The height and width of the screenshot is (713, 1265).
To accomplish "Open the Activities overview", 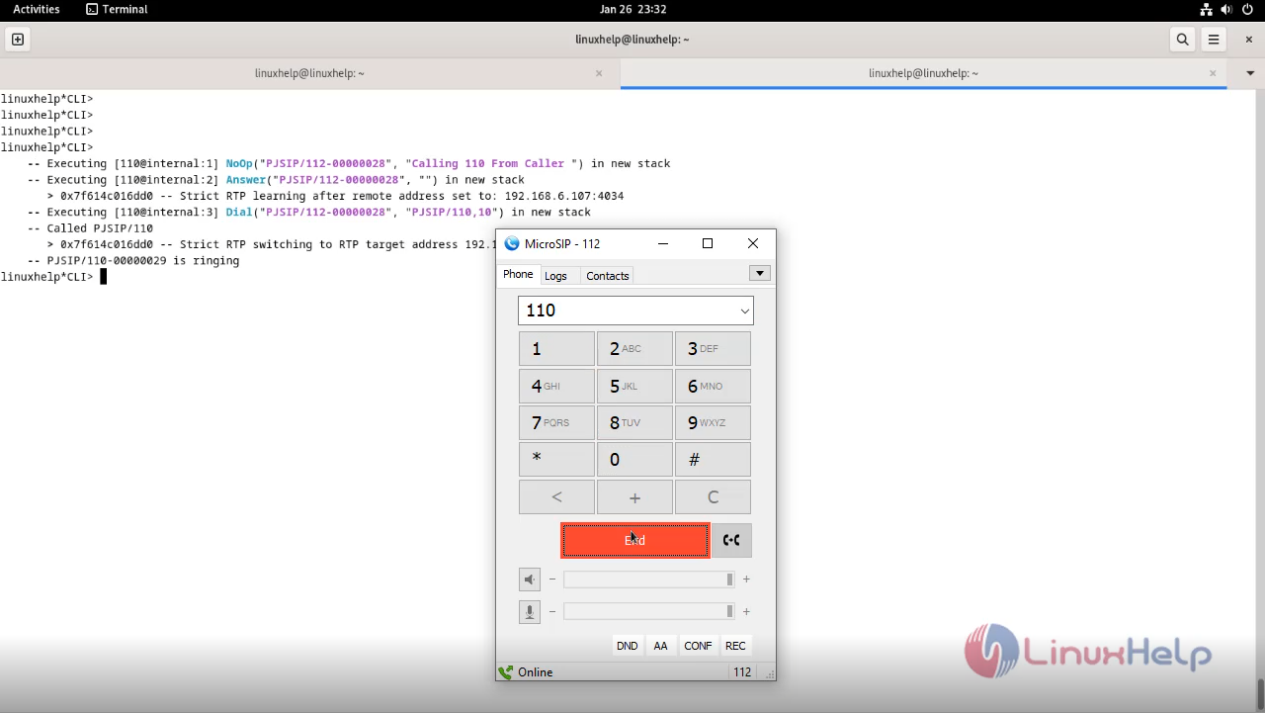I will click(x=36, y=9).
